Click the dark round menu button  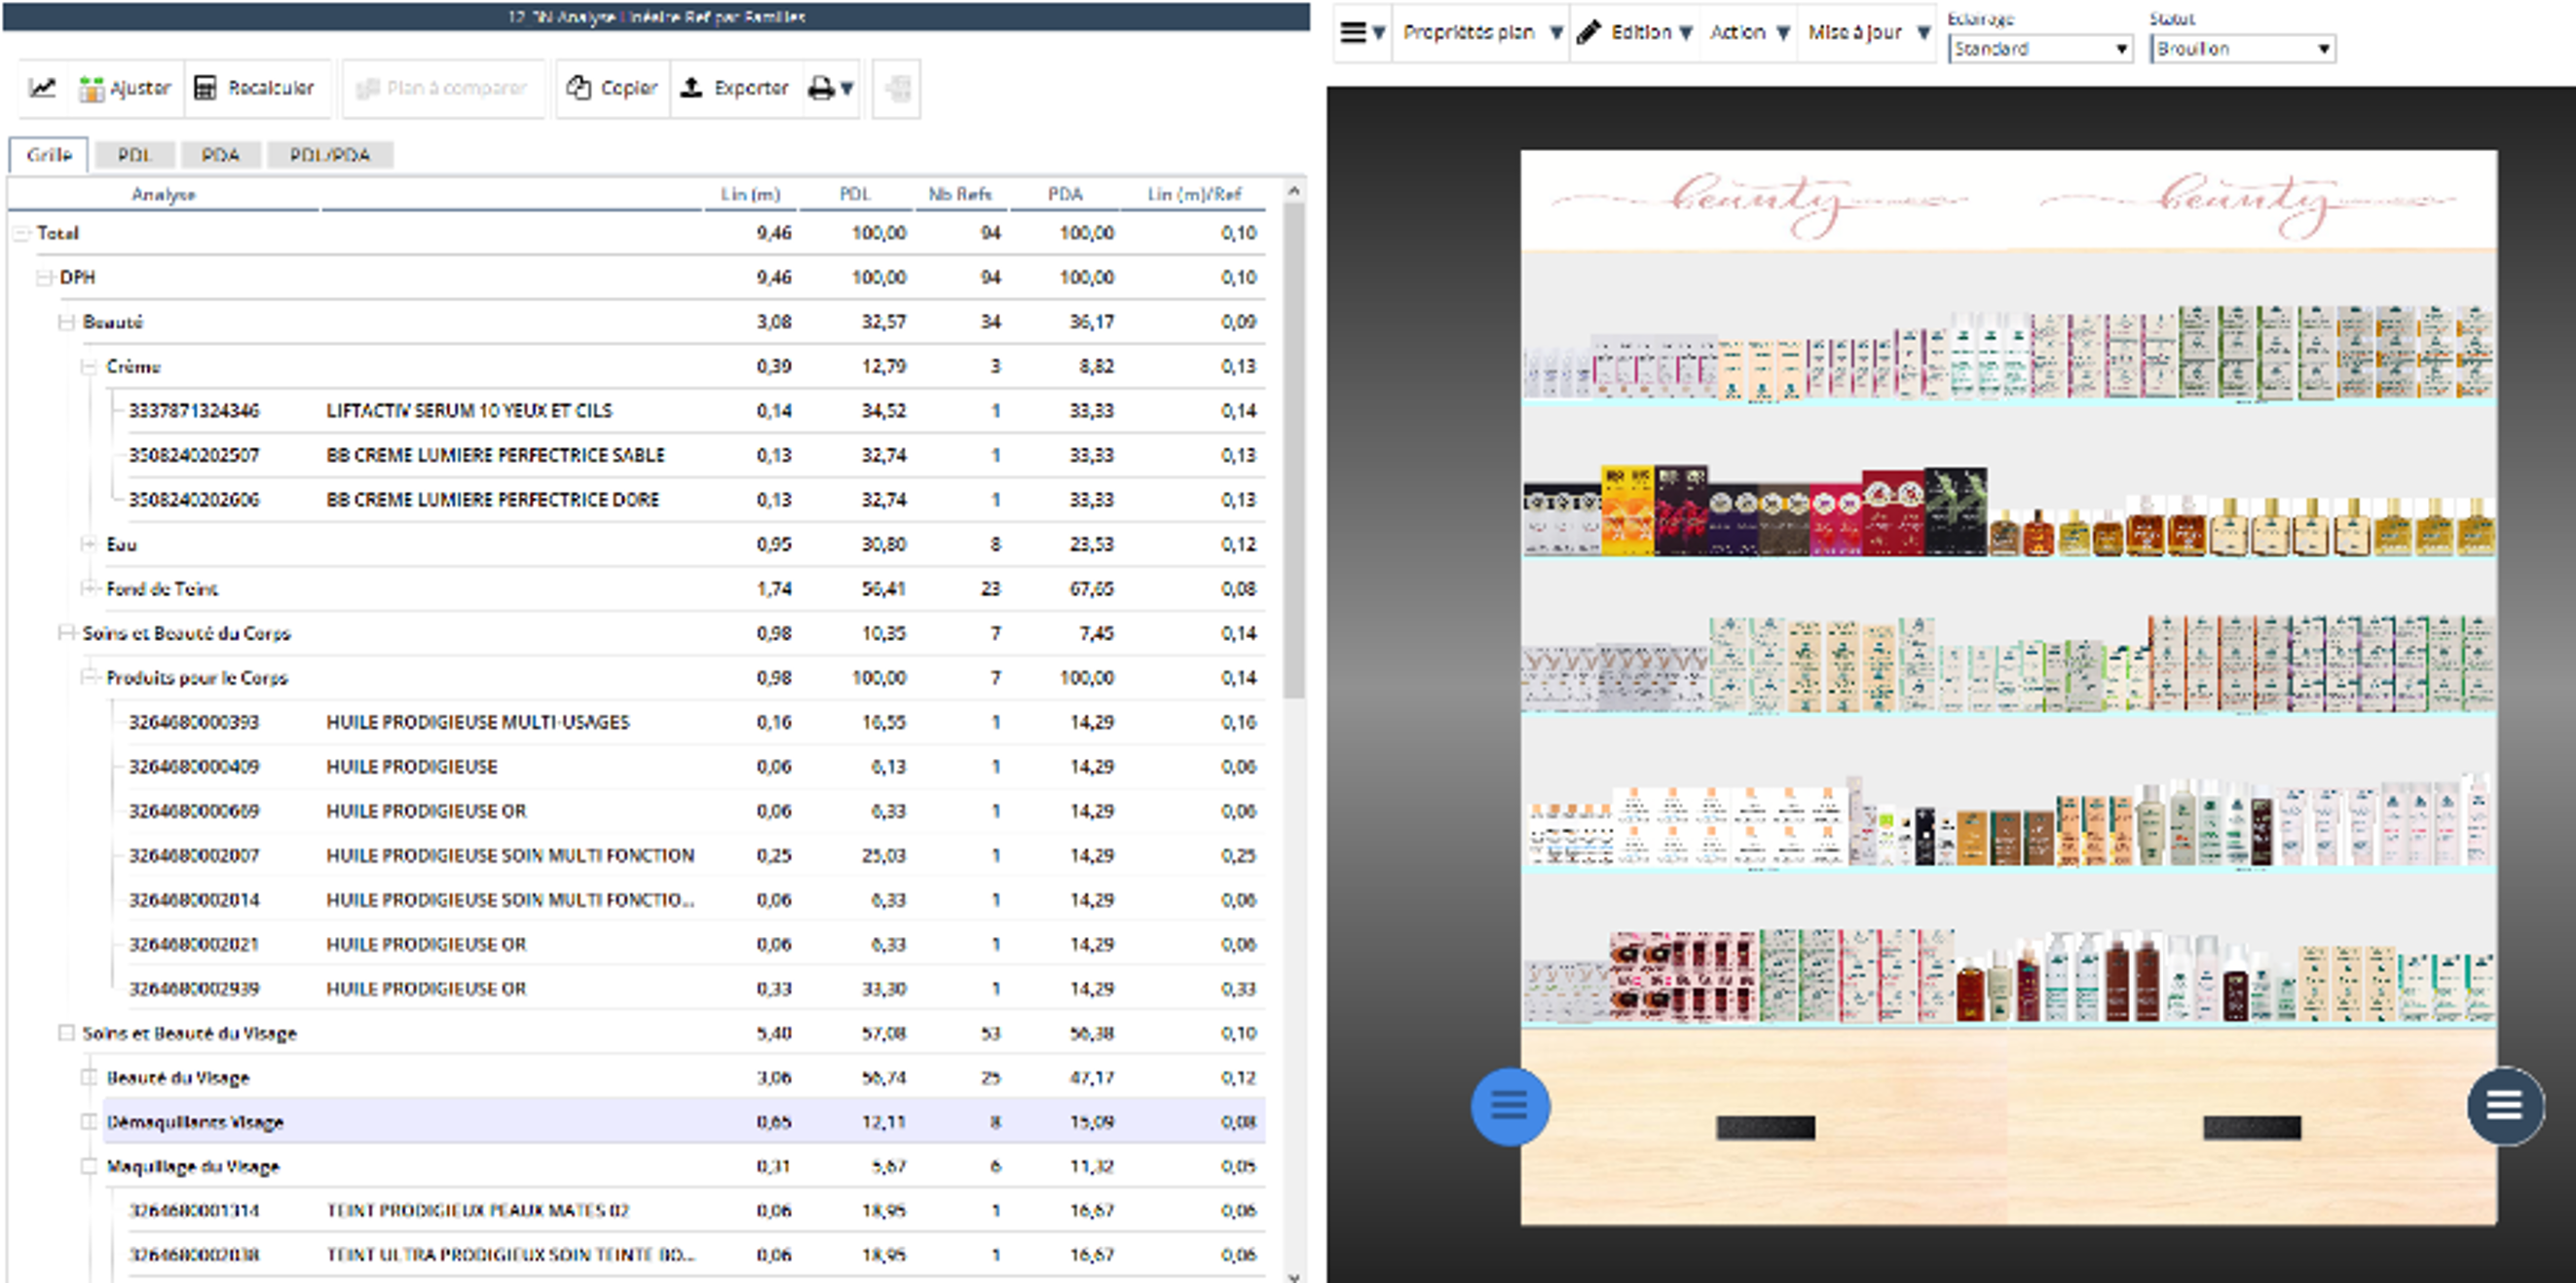[2504, 1106]
